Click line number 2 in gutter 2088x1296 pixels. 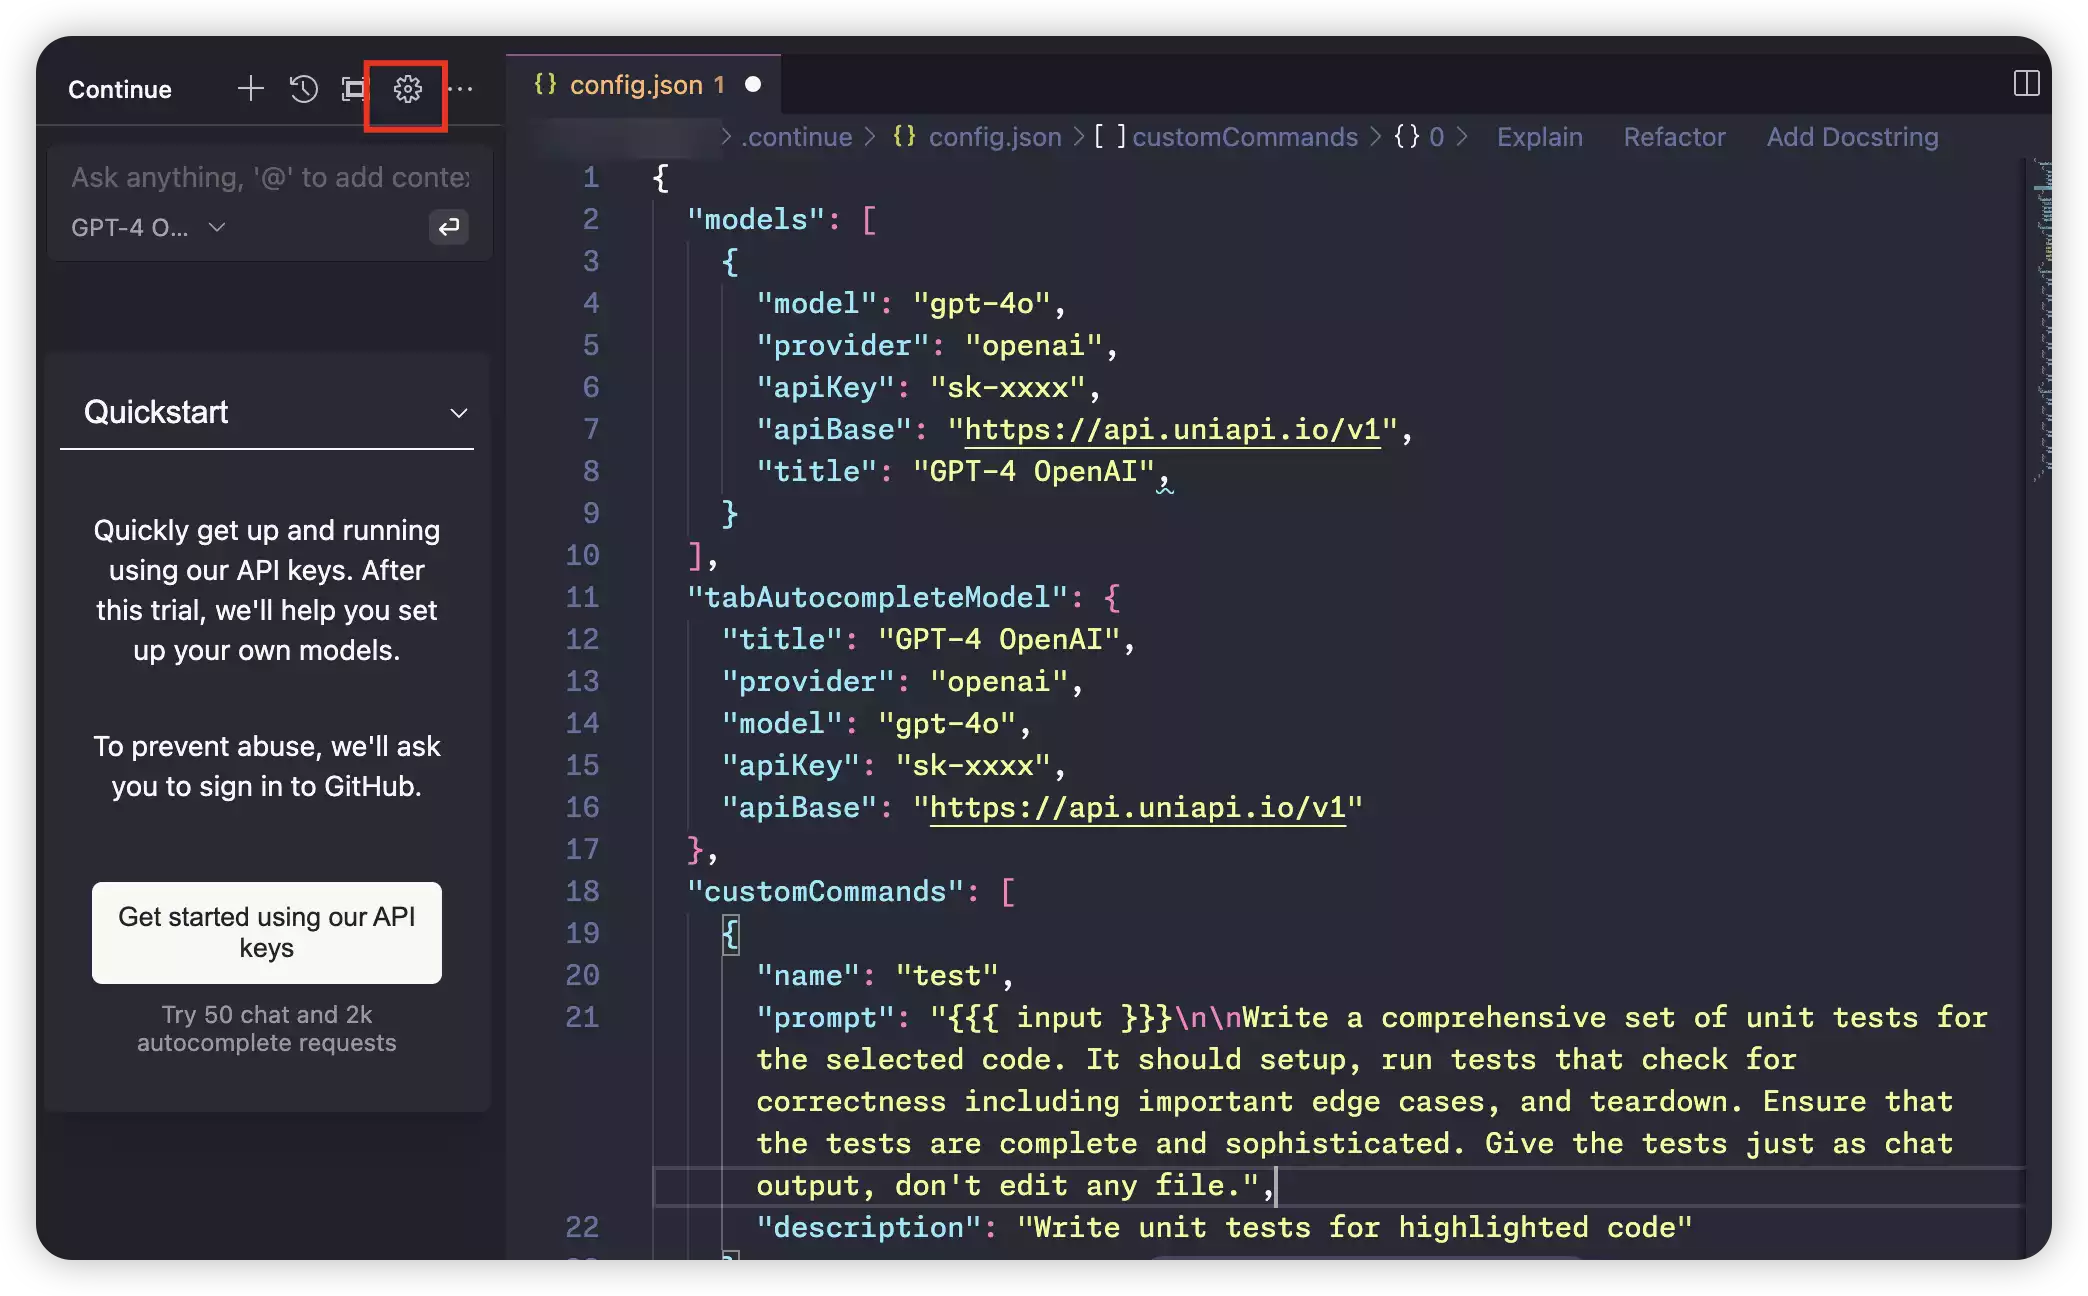591,220
